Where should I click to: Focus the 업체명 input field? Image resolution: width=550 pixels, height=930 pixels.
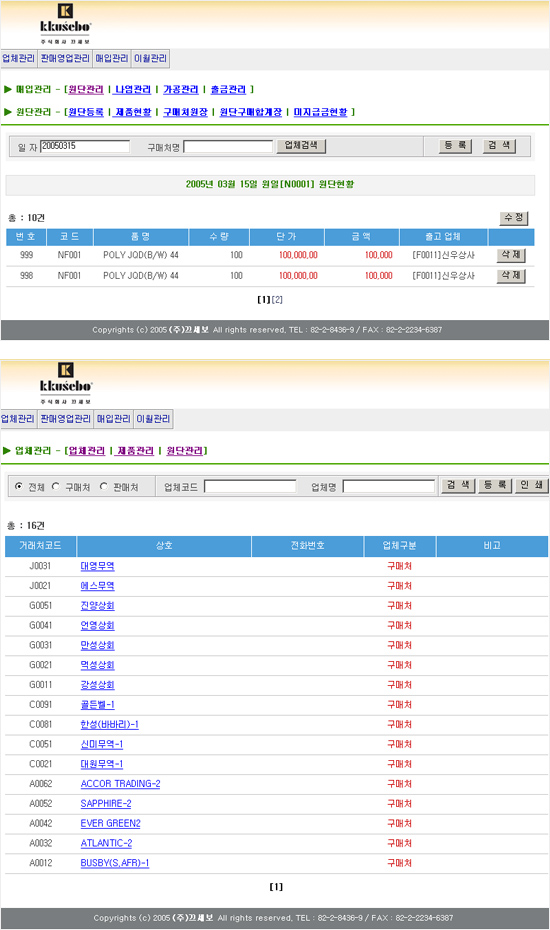coord(389,486)
